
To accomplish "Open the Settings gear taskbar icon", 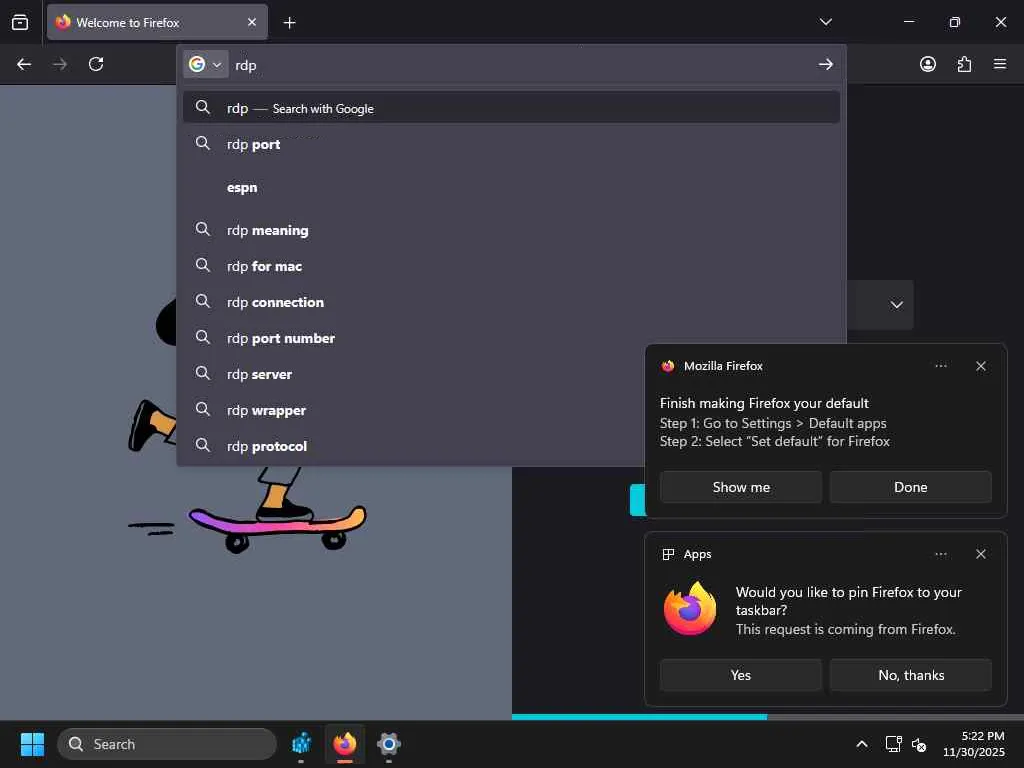I will click(389, 744).
